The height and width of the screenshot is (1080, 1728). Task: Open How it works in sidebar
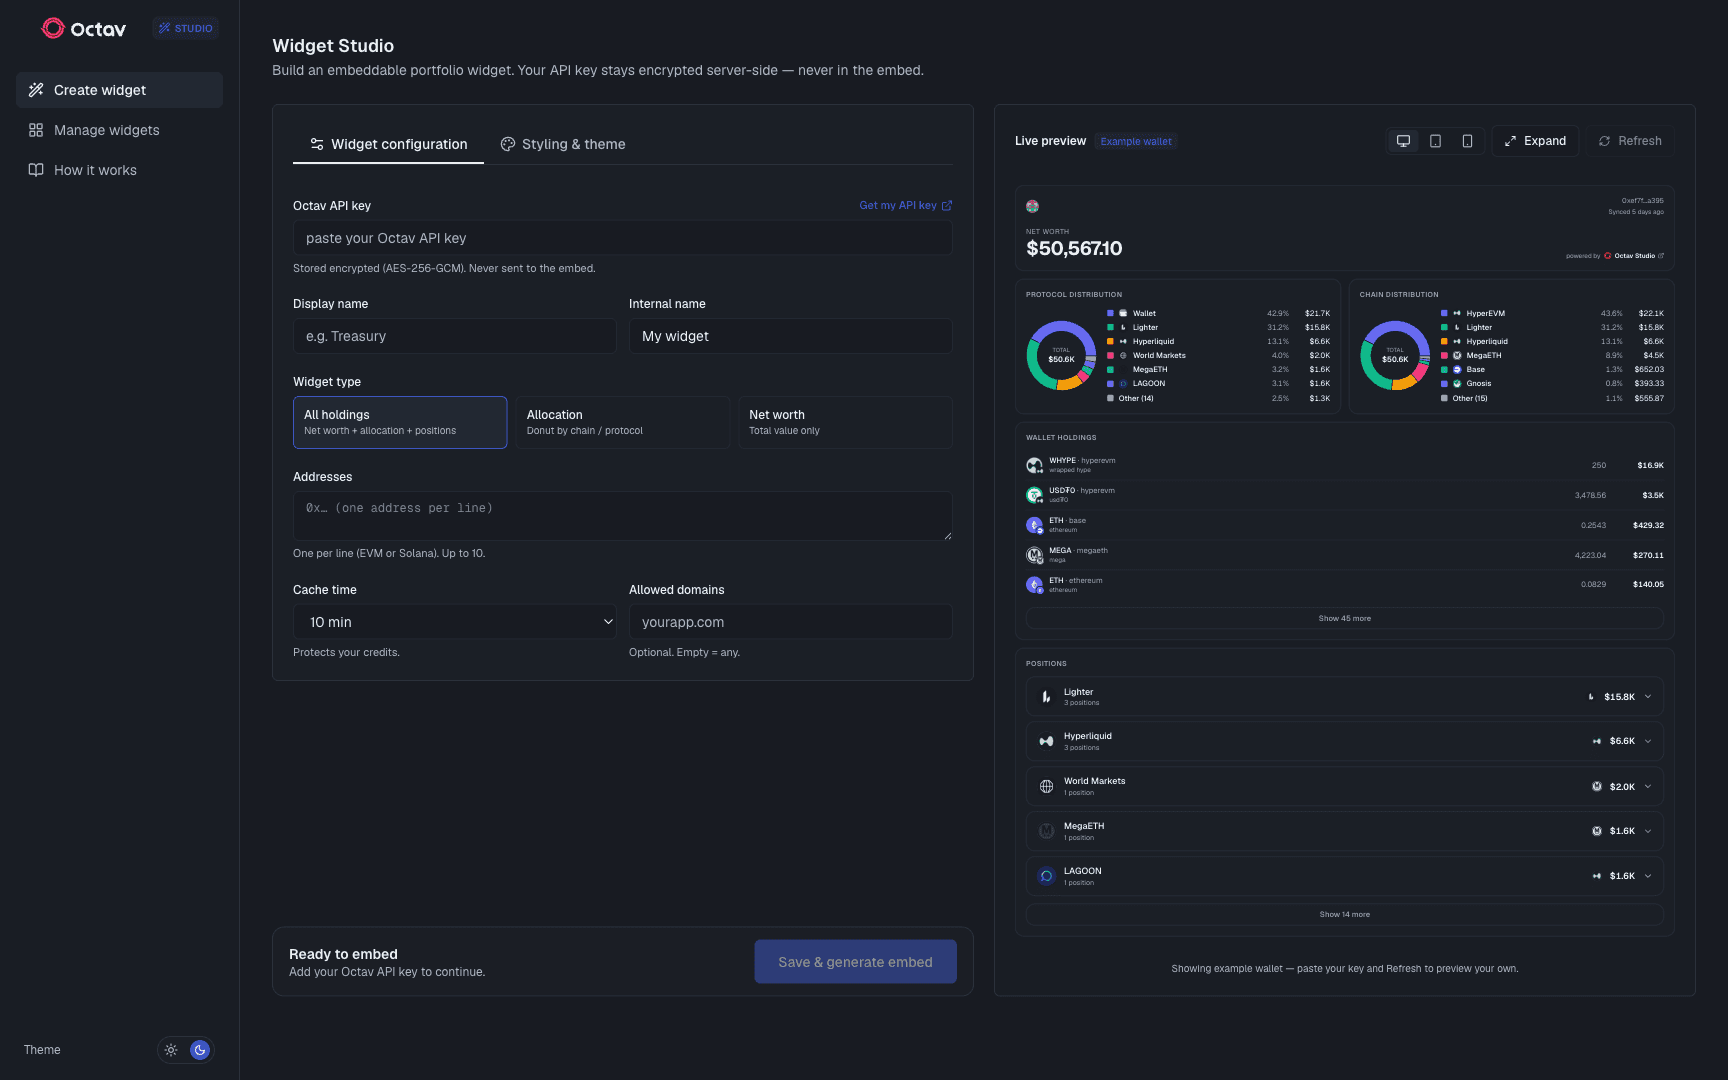[x=119, y=170]
